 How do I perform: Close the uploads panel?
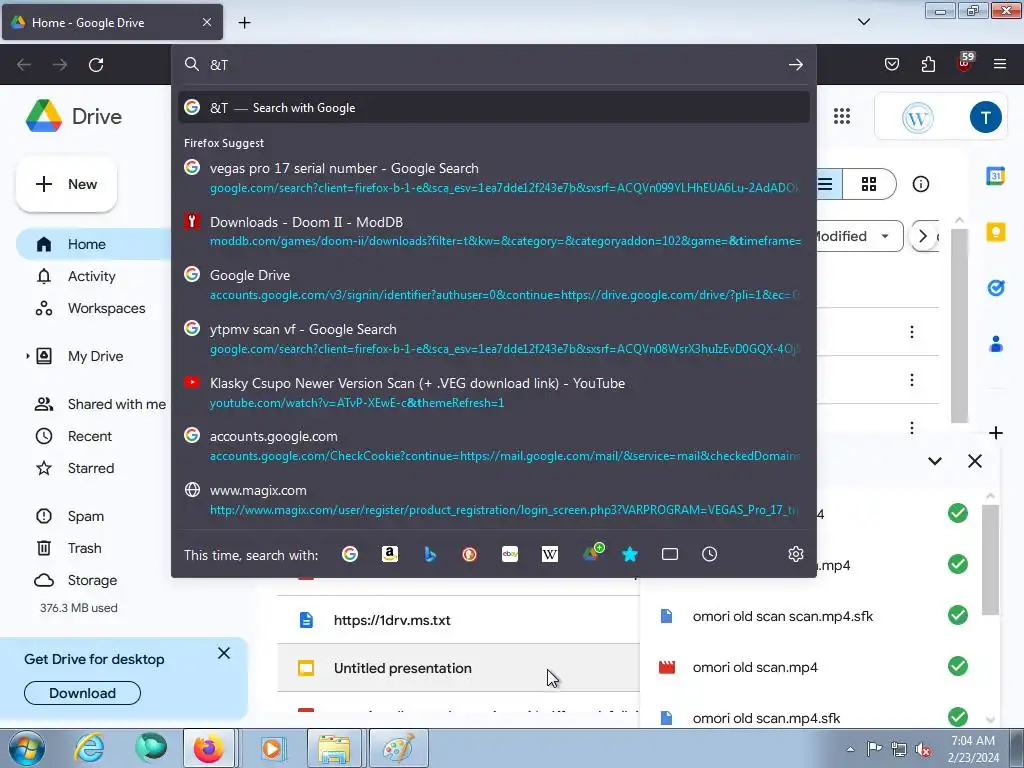tap(974, 461)
